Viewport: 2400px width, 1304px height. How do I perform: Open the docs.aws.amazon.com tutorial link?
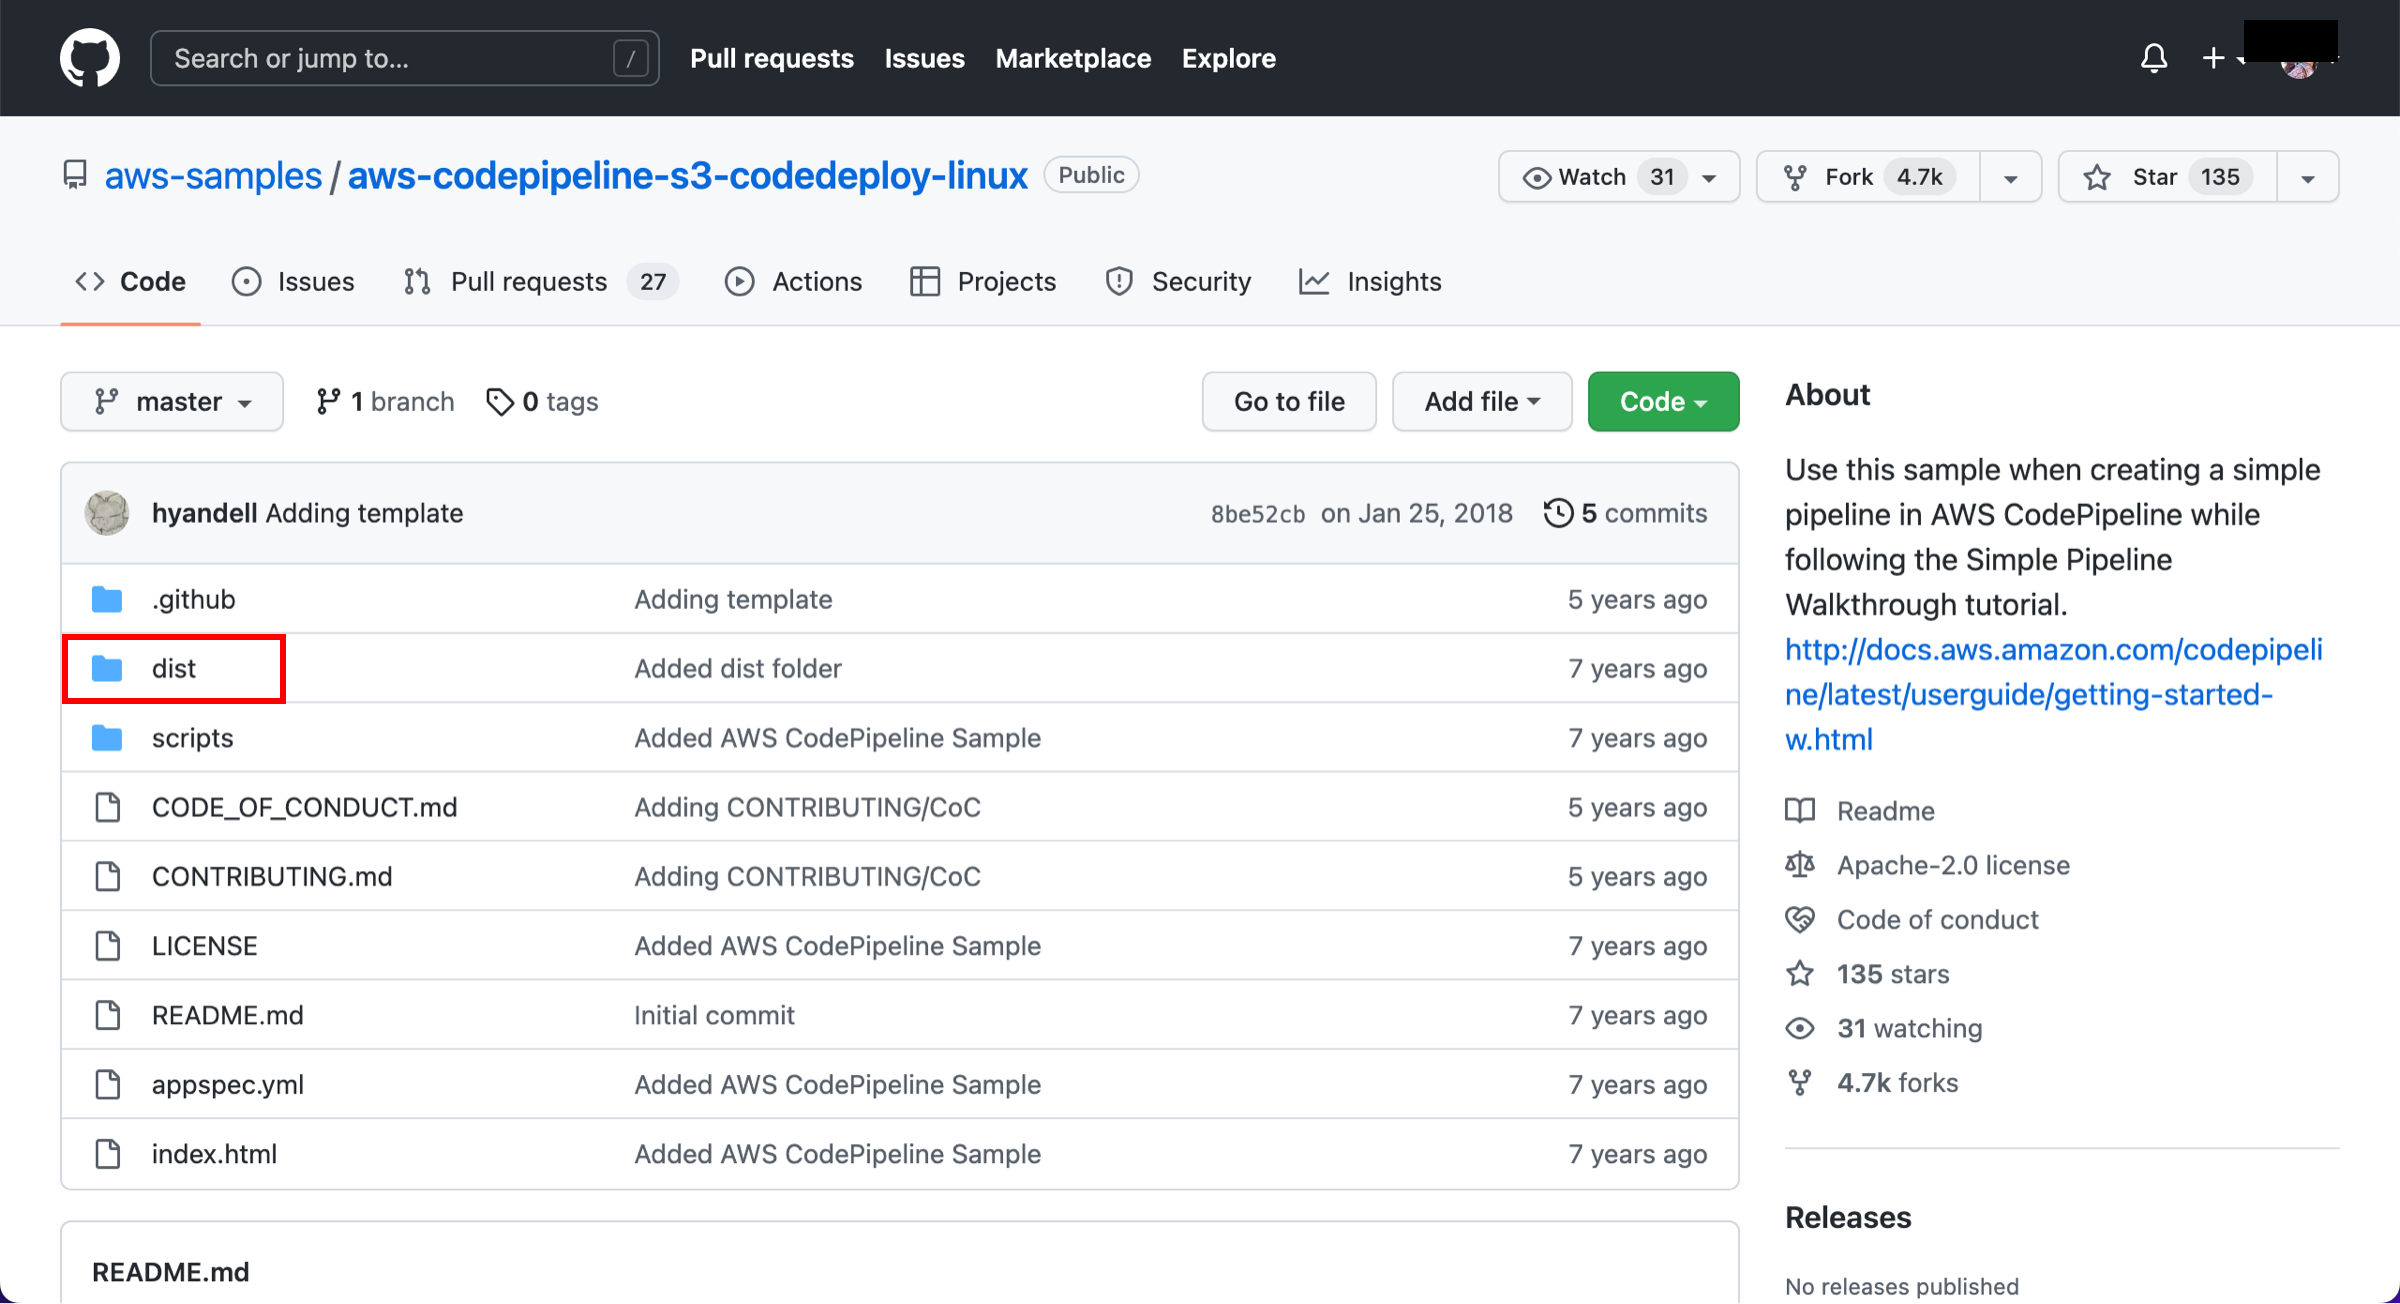tap(2053, 694)
